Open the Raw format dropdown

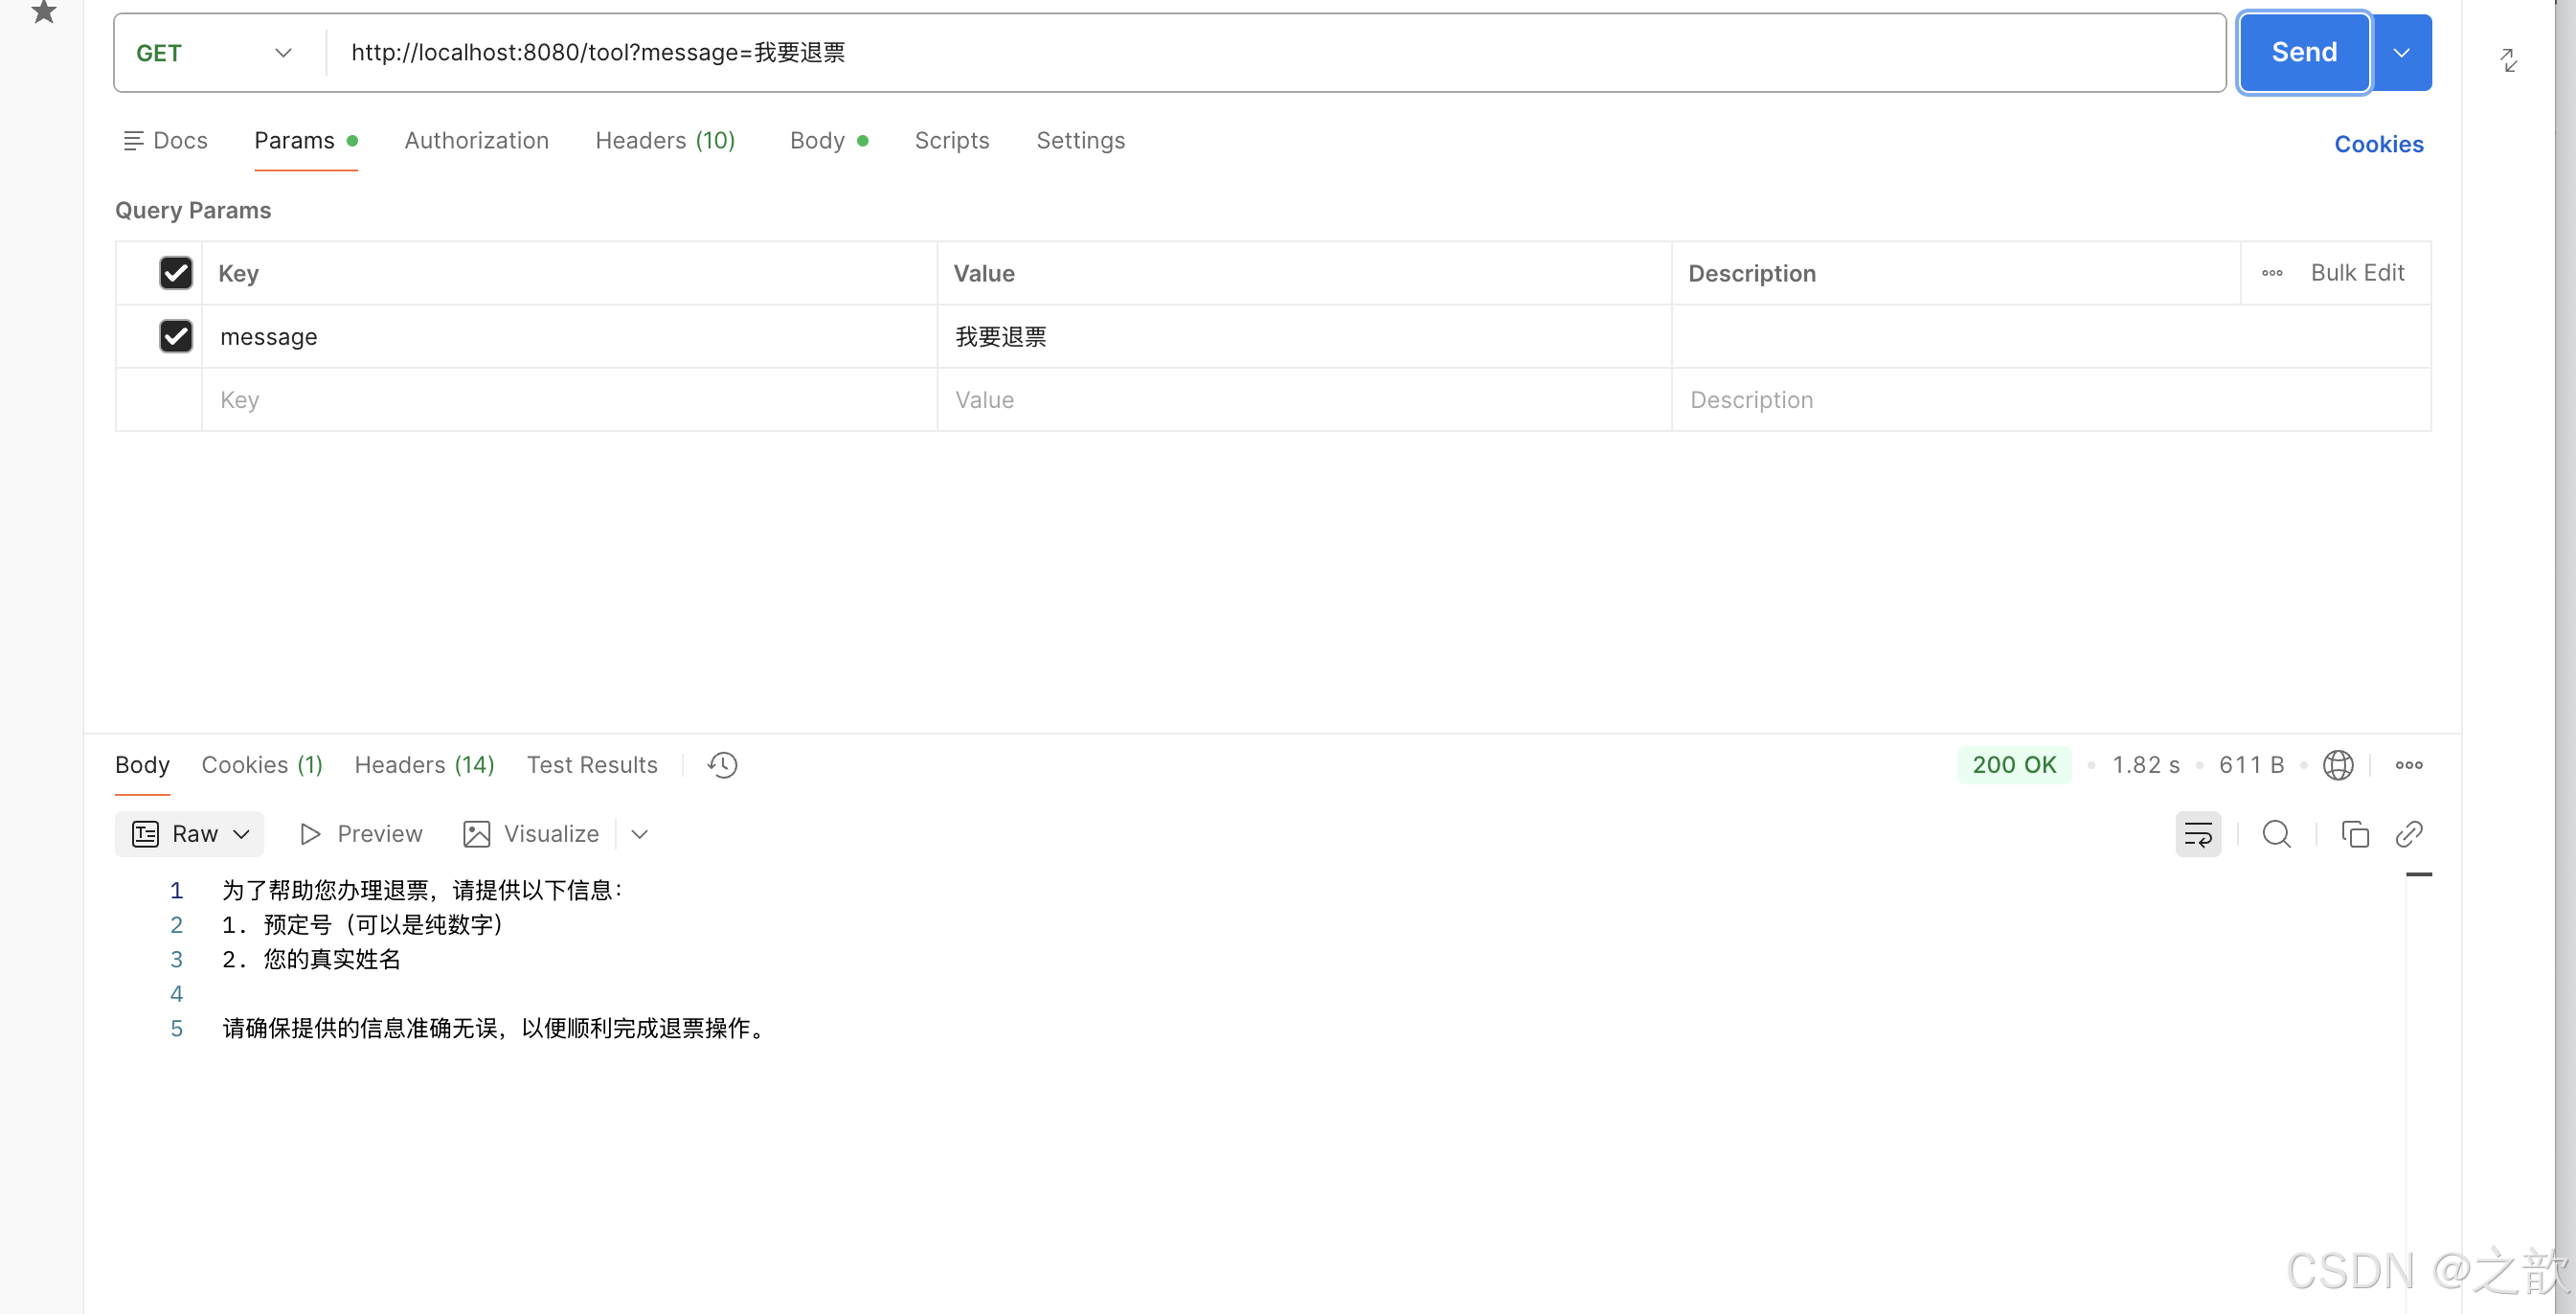[190, 834]
